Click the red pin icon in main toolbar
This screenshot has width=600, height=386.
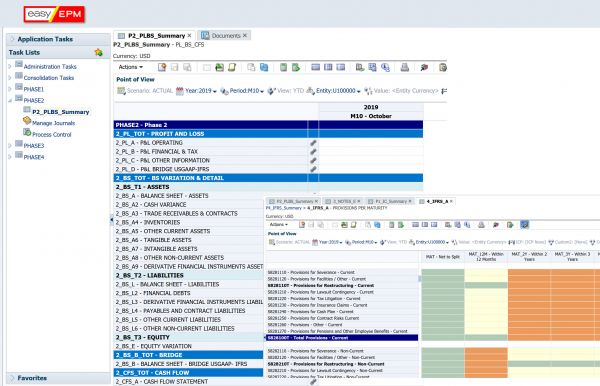tap(424, 67)
